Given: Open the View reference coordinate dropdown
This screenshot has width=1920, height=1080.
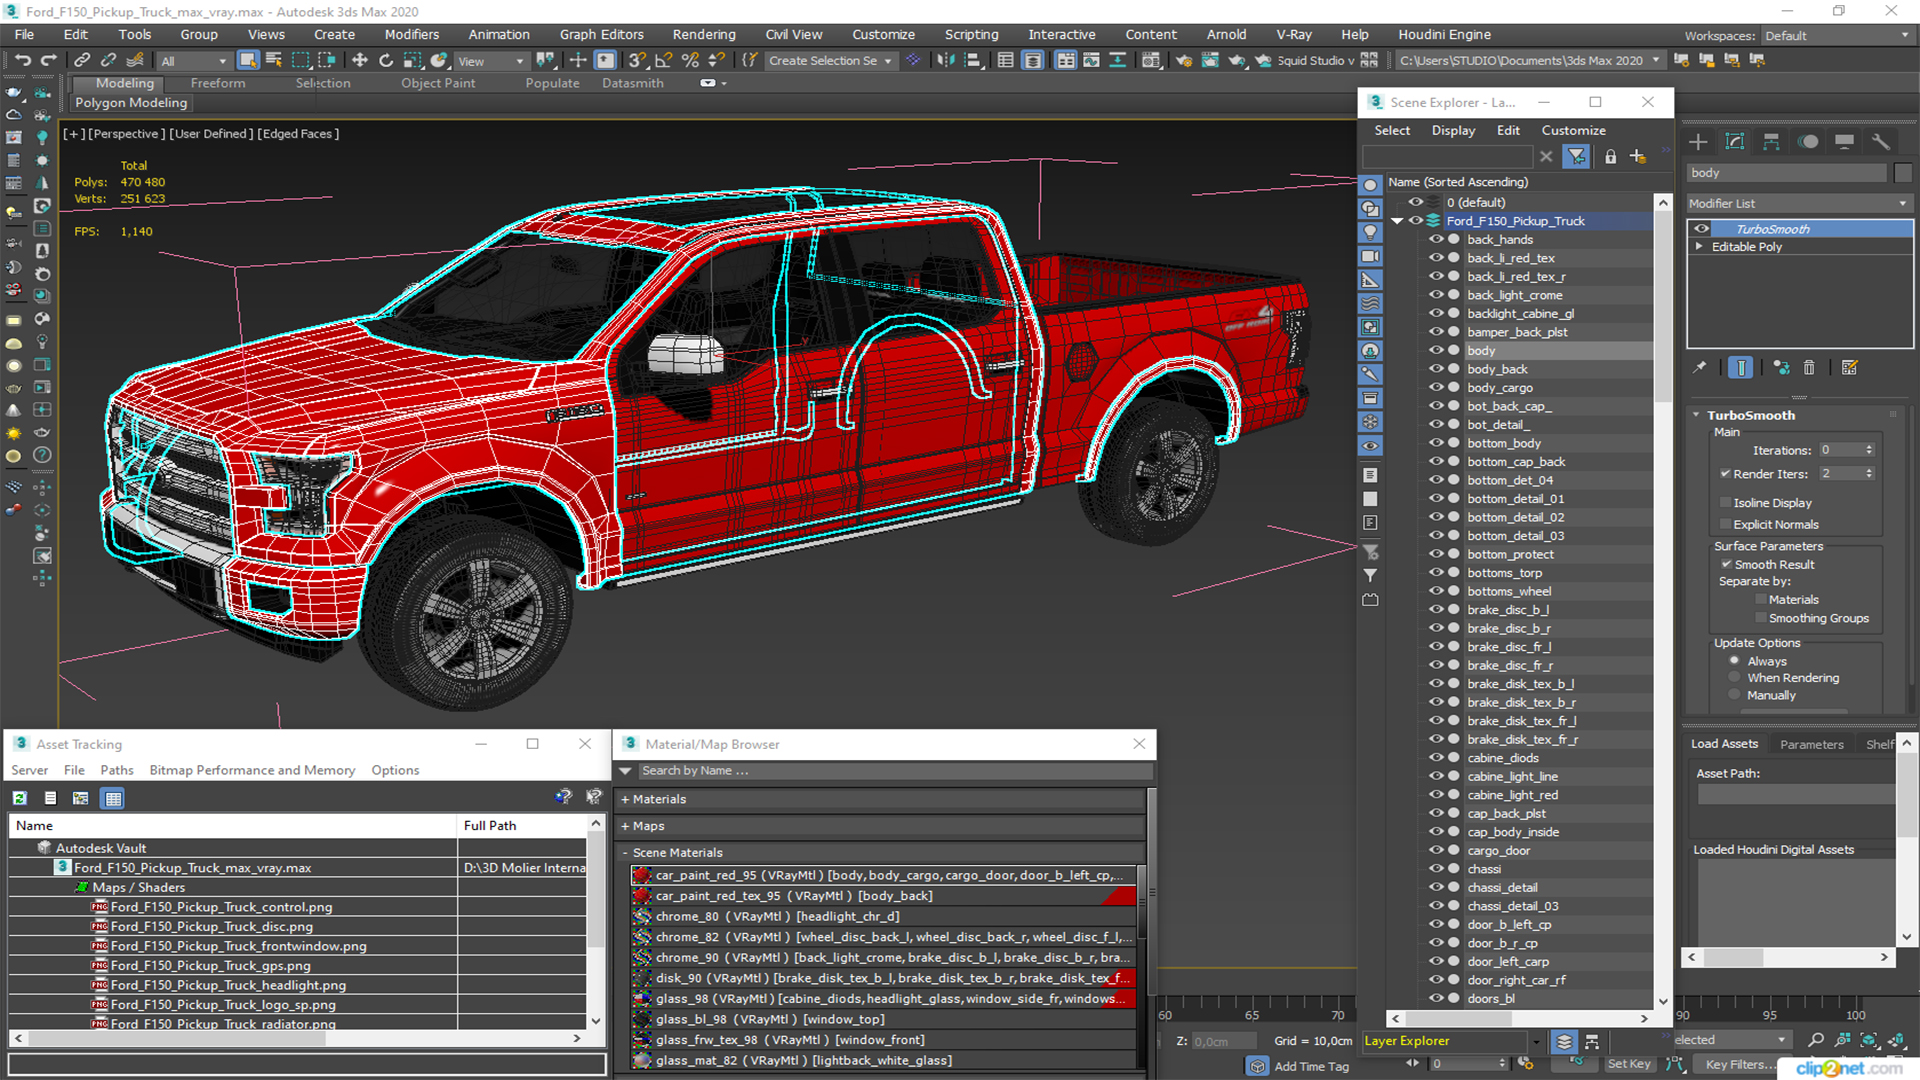Looking at the screenshot, I should click(491, 61).
